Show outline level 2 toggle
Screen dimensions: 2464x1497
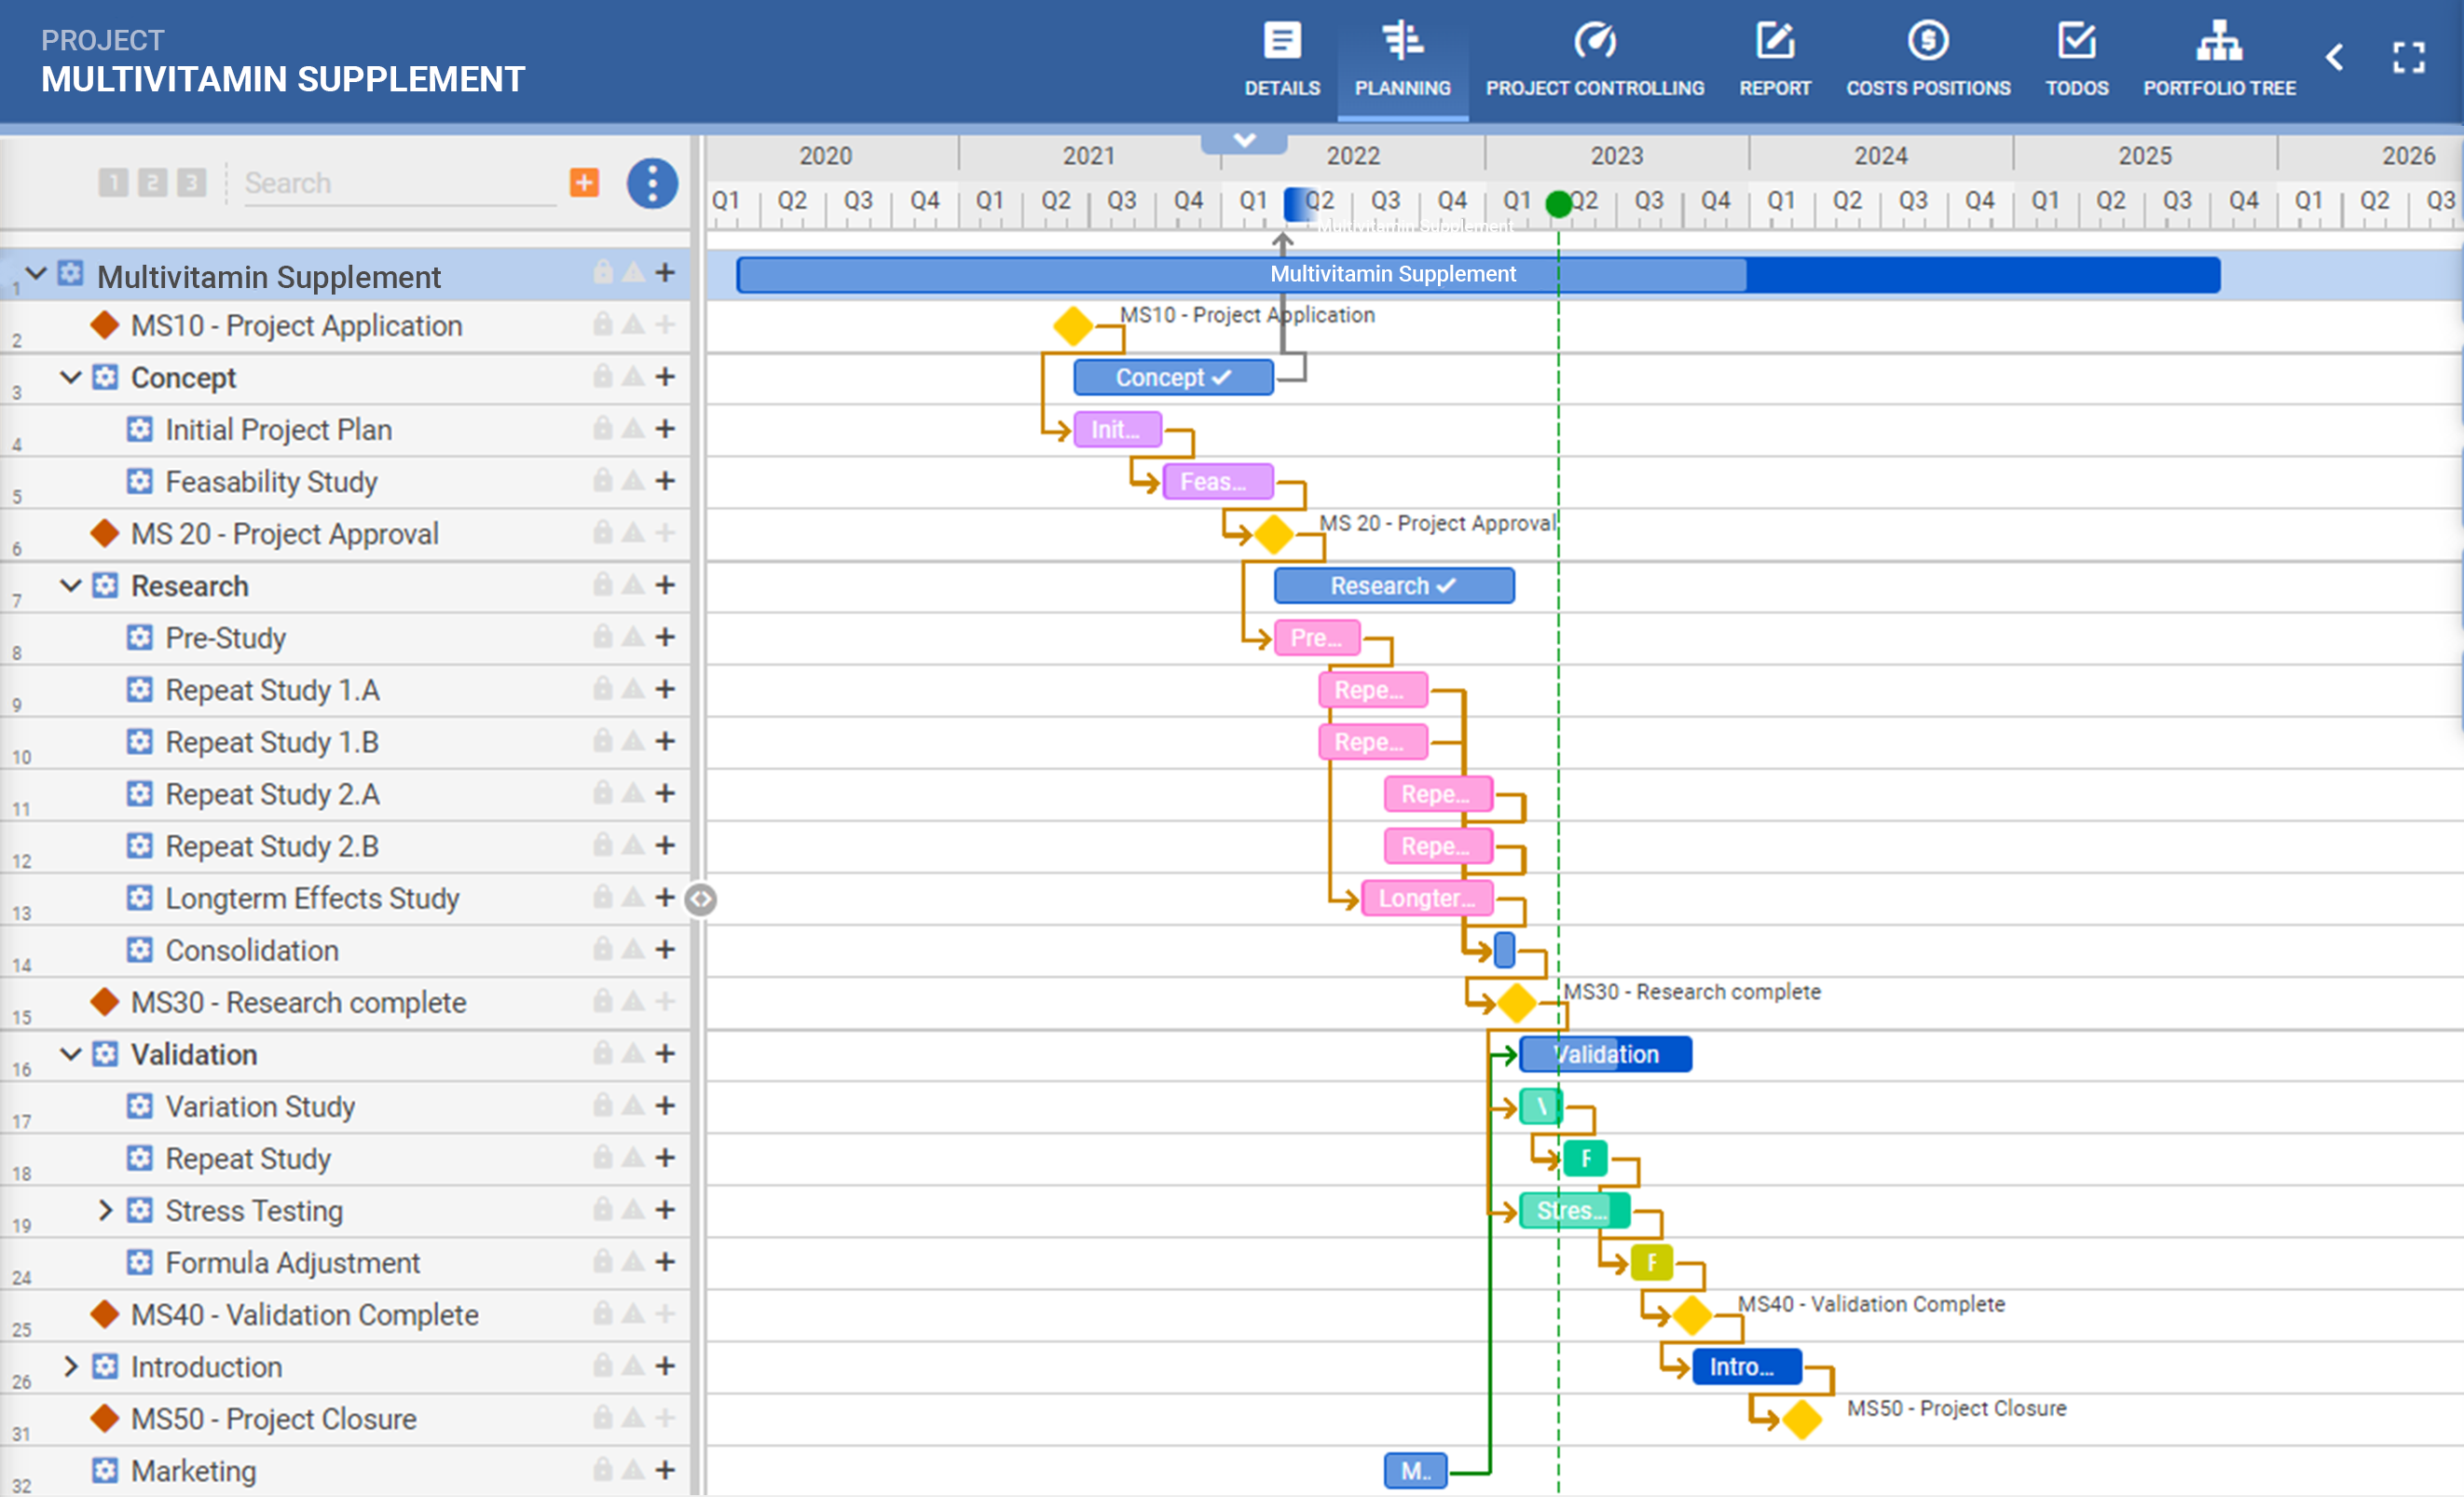[x=152, y=182]
